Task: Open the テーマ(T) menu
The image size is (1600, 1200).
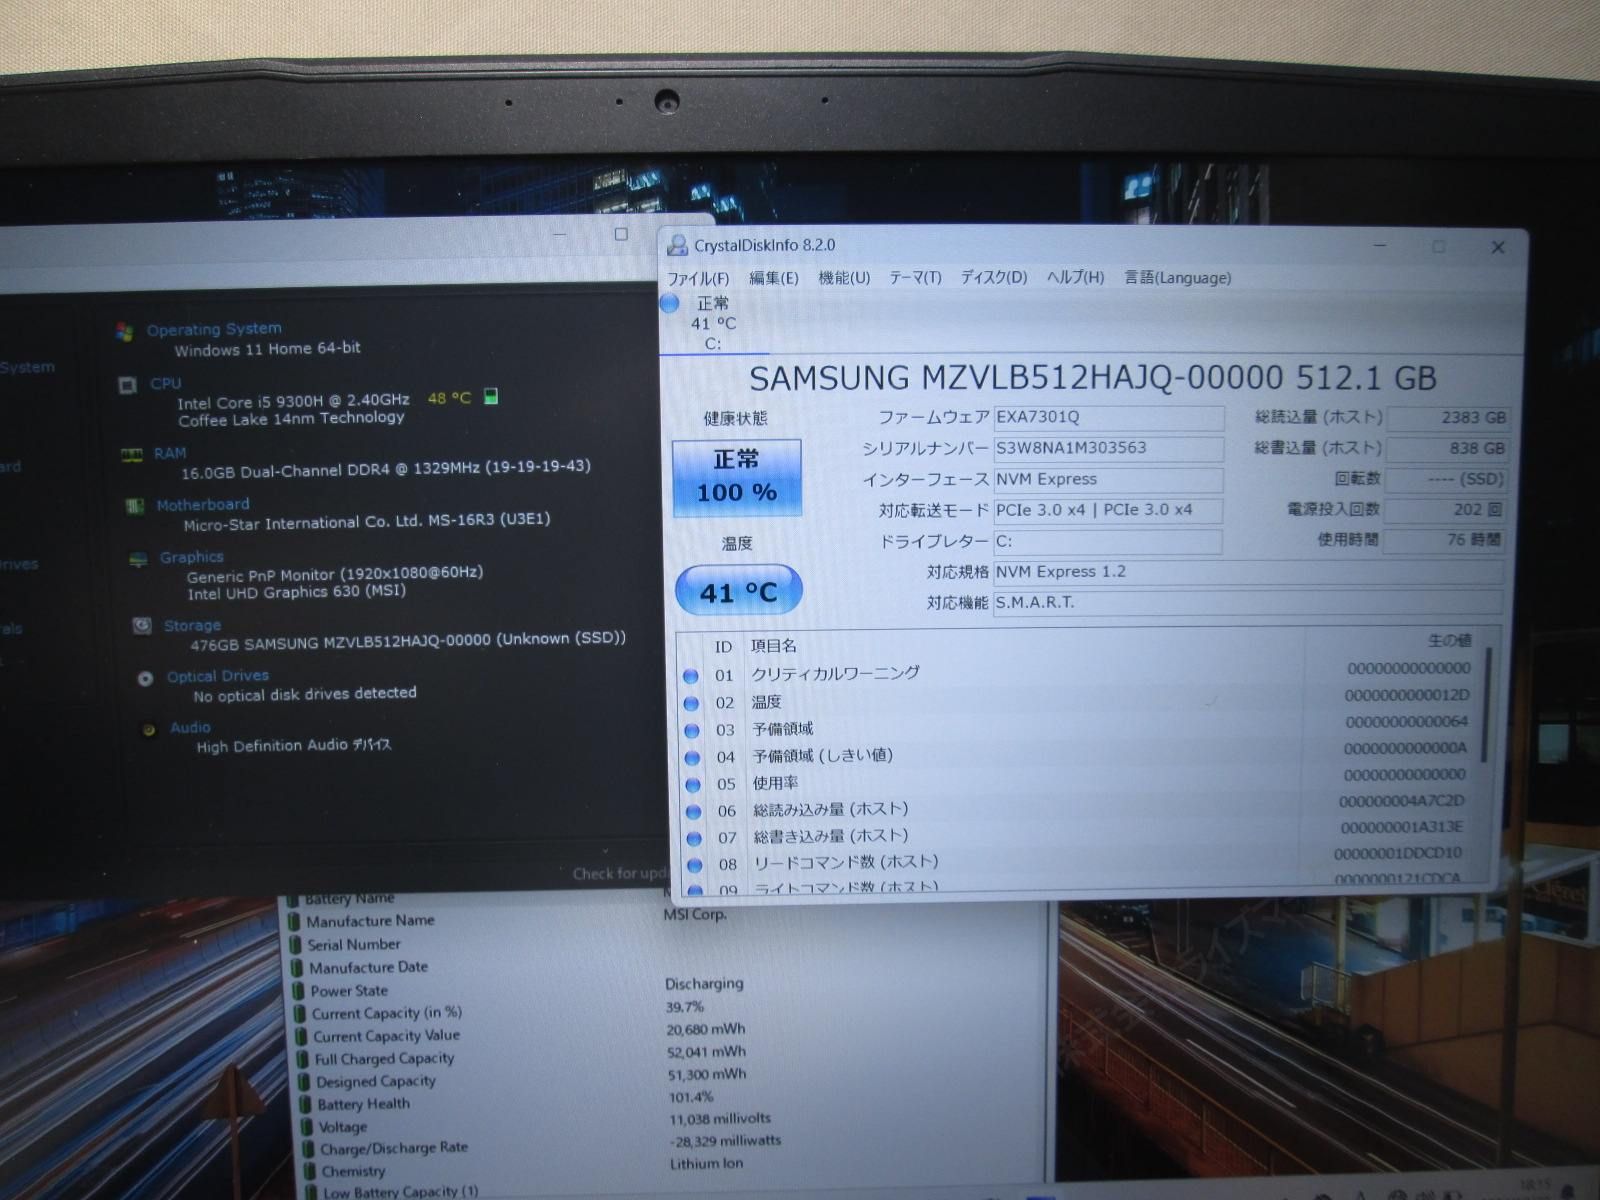Action: [915, 278]
